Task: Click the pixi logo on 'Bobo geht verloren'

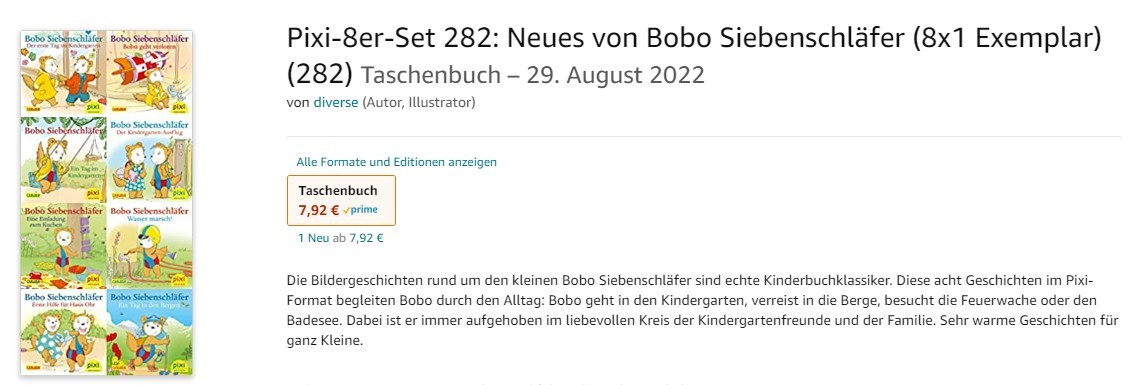Action: click(x=179, y=106)
